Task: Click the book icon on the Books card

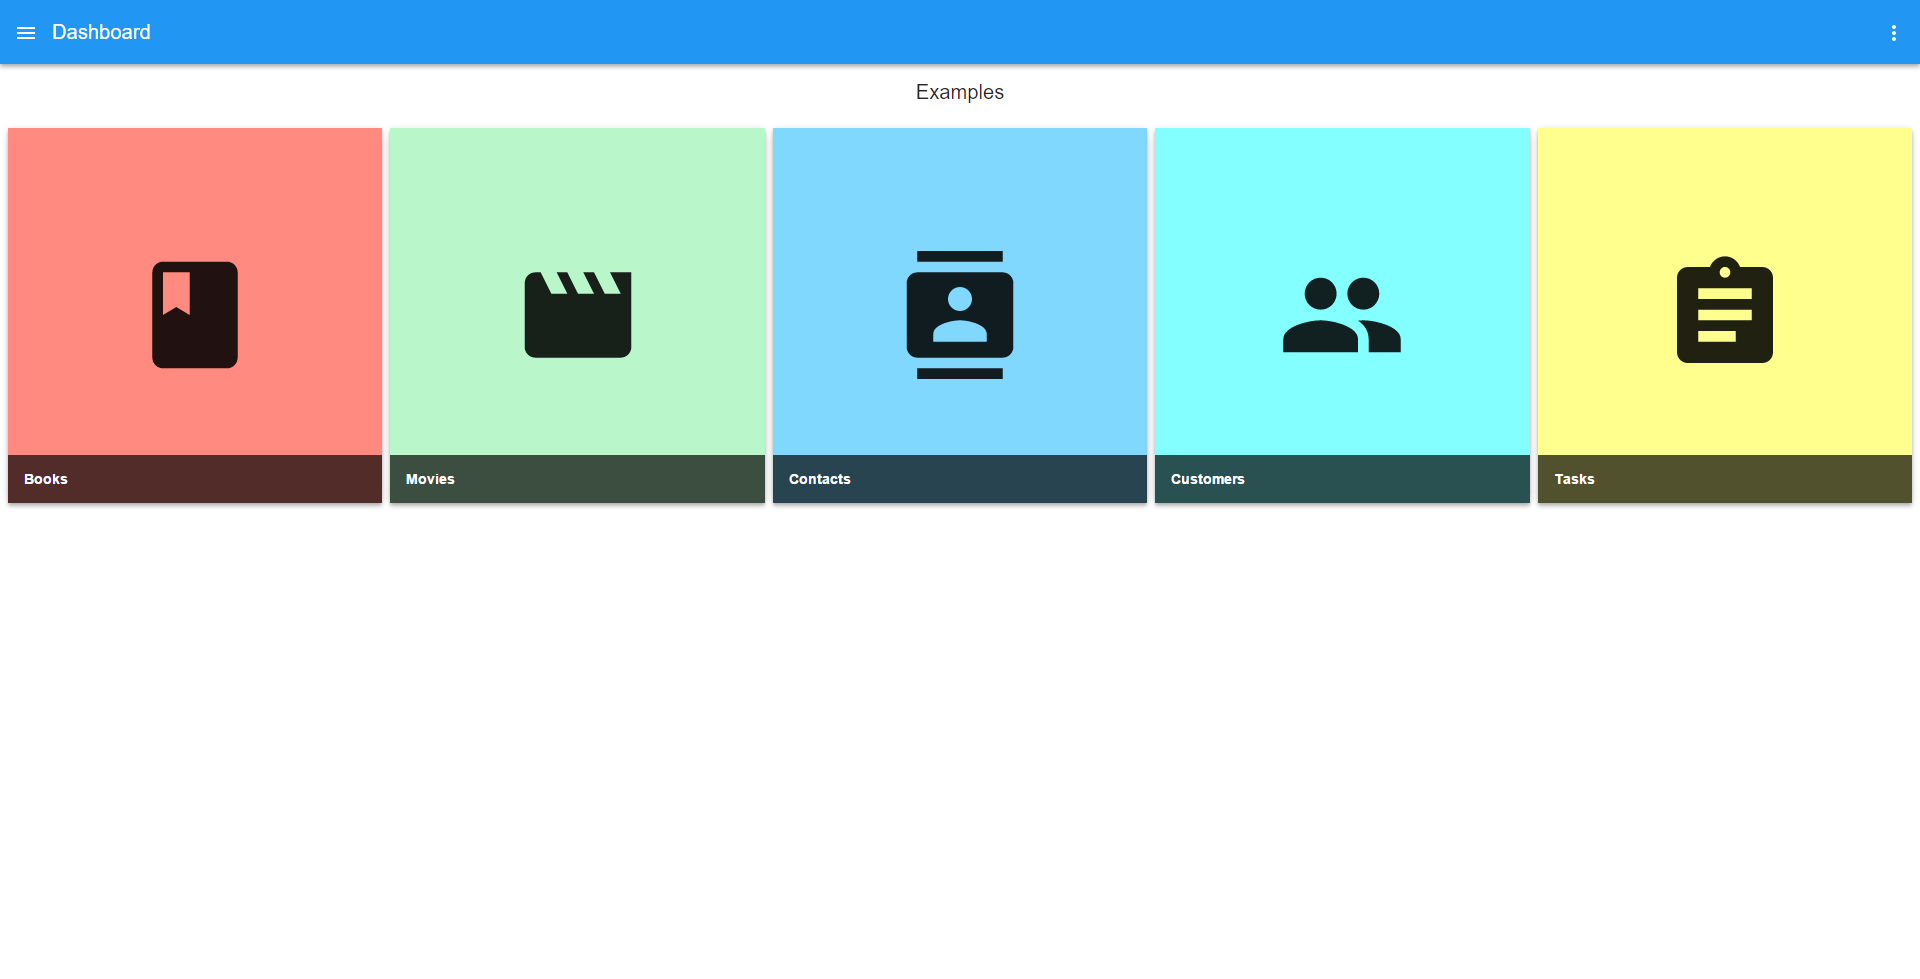Action: [x=194, y=314]
